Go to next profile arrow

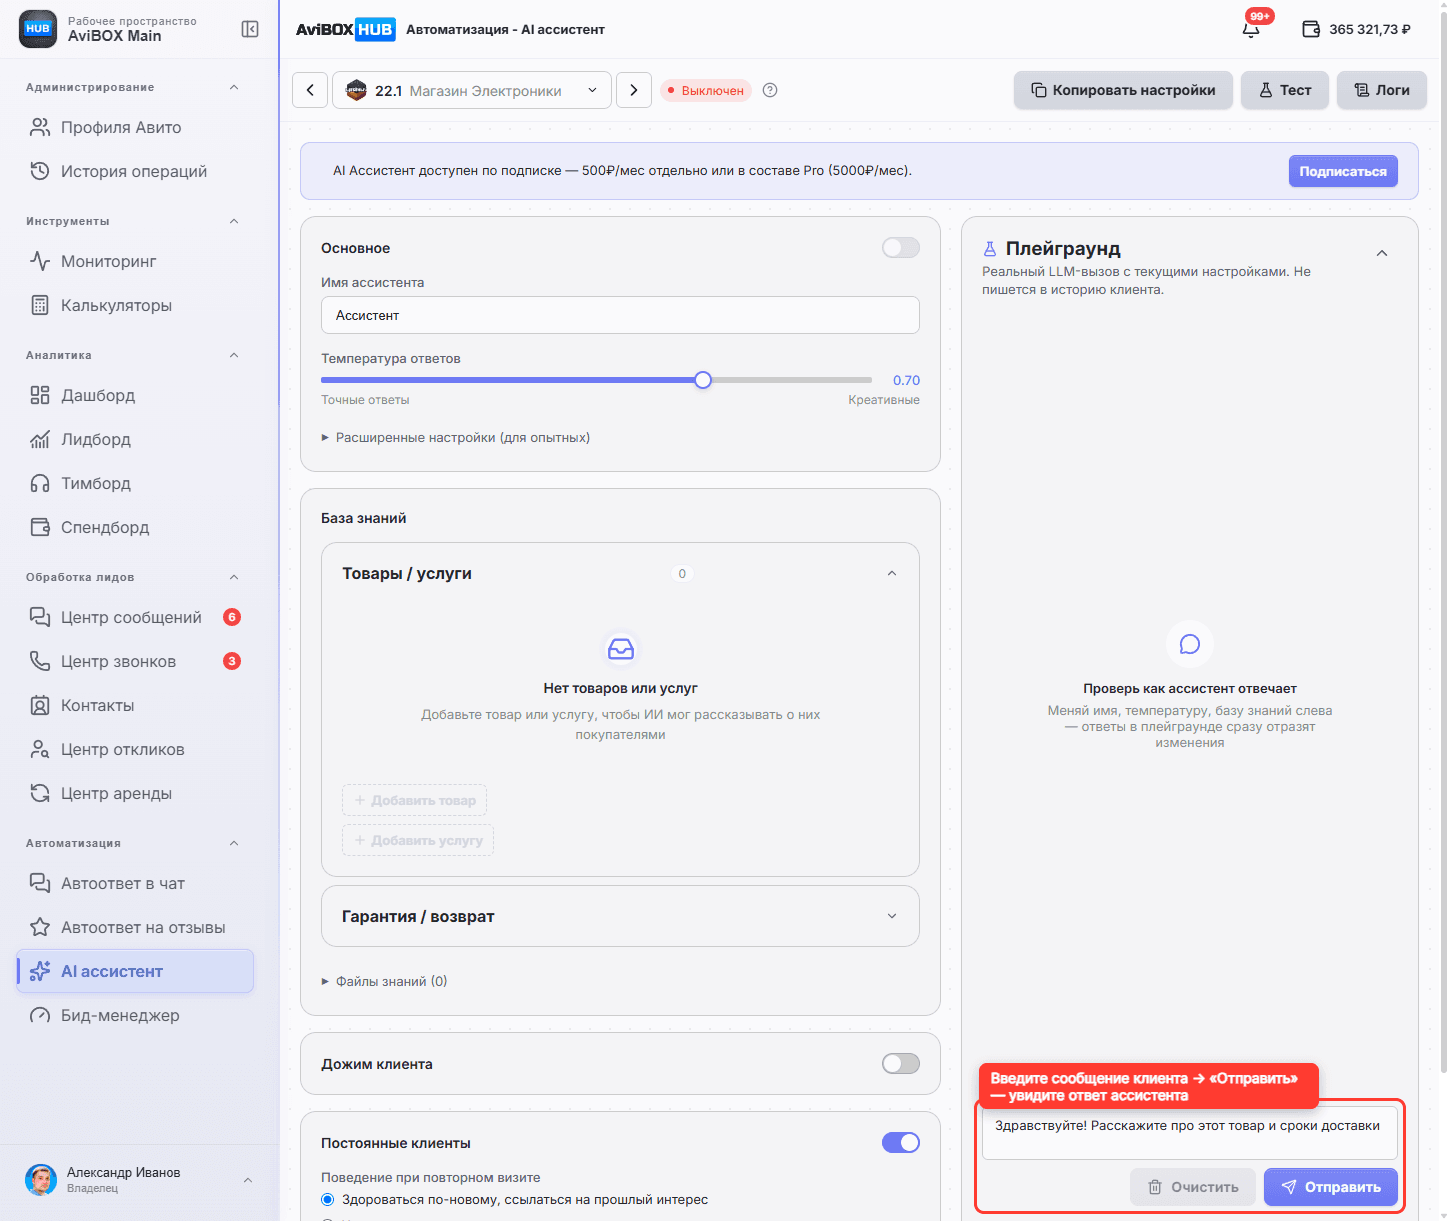point(634,90)
